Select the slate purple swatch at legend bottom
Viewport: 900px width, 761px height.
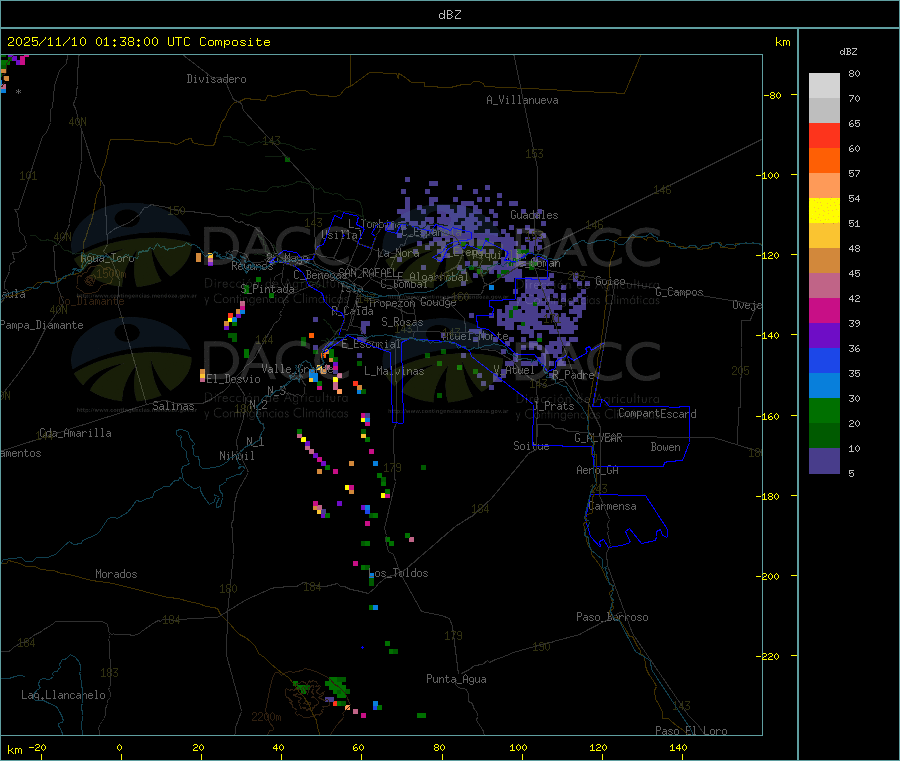[824, 460]
